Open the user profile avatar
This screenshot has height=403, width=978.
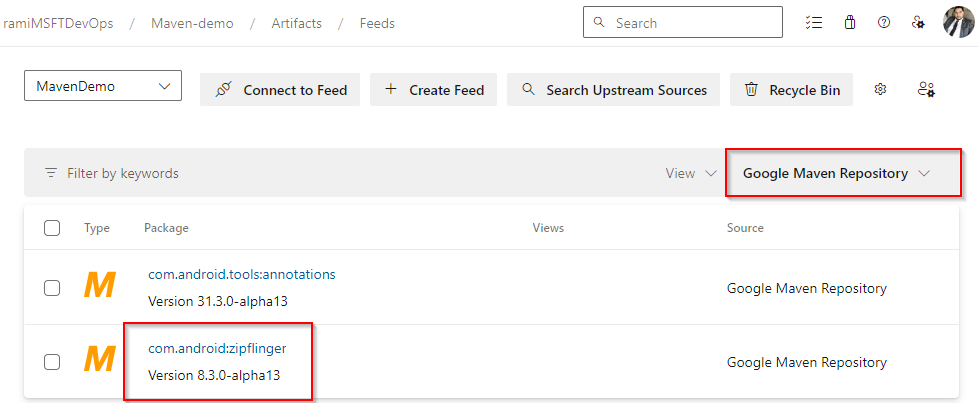958,22
